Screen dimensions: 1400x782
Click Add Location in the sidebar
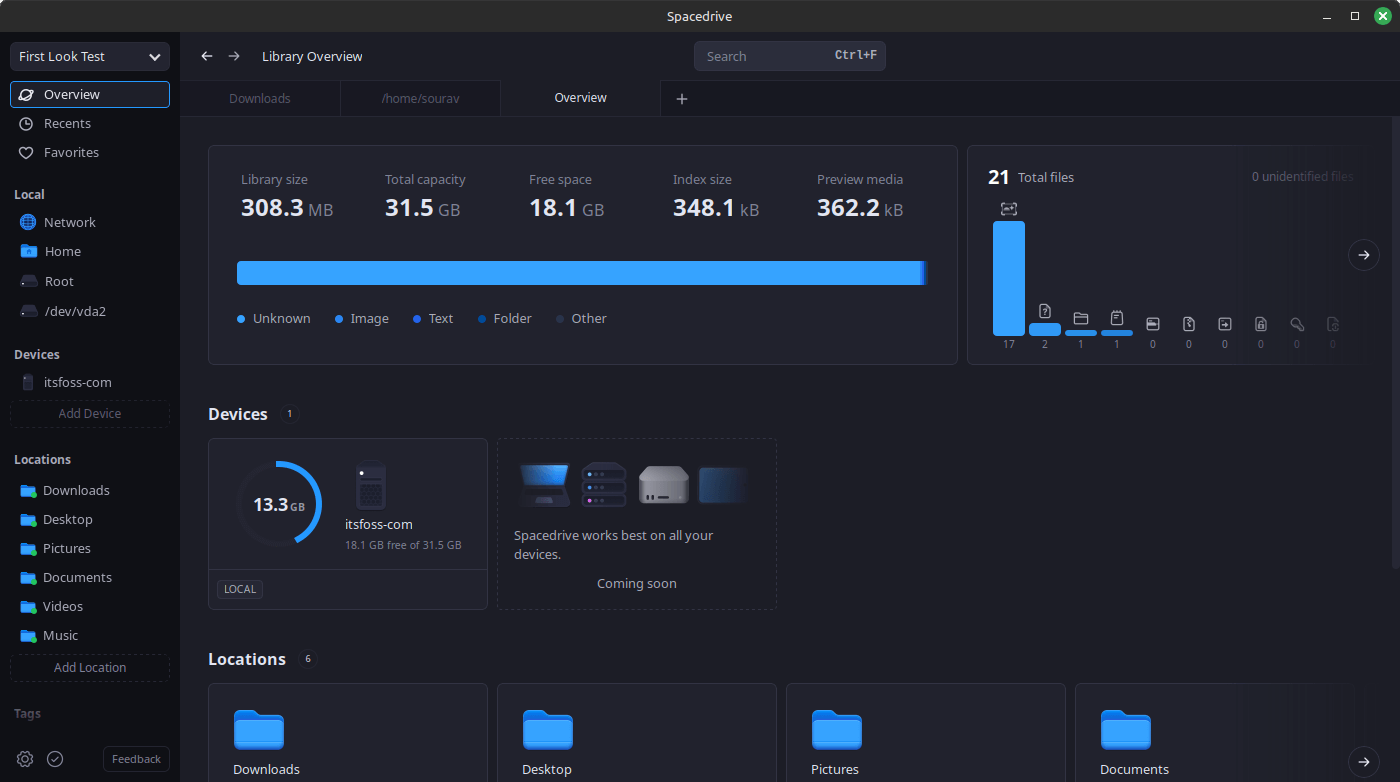[x=89, y=667]
